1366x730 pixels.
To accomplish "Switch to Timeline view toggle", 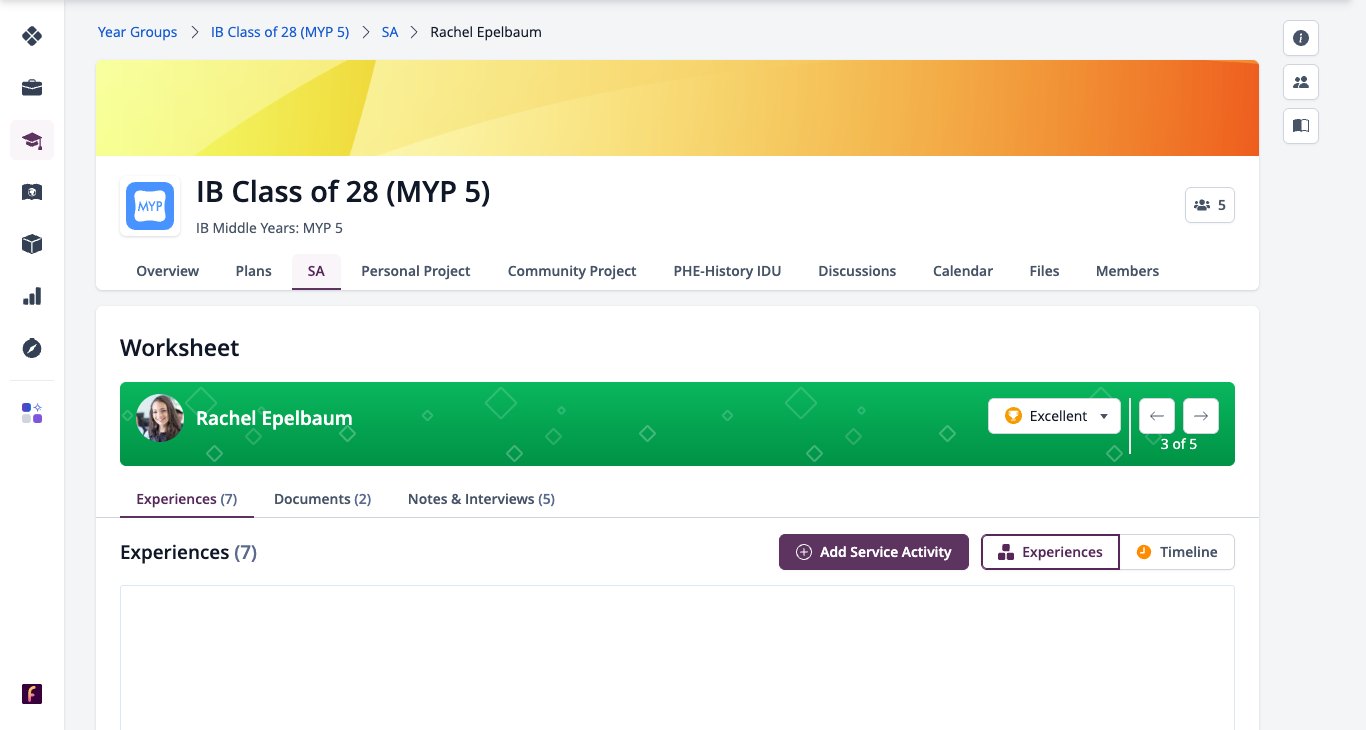I will pos(1177,552).
